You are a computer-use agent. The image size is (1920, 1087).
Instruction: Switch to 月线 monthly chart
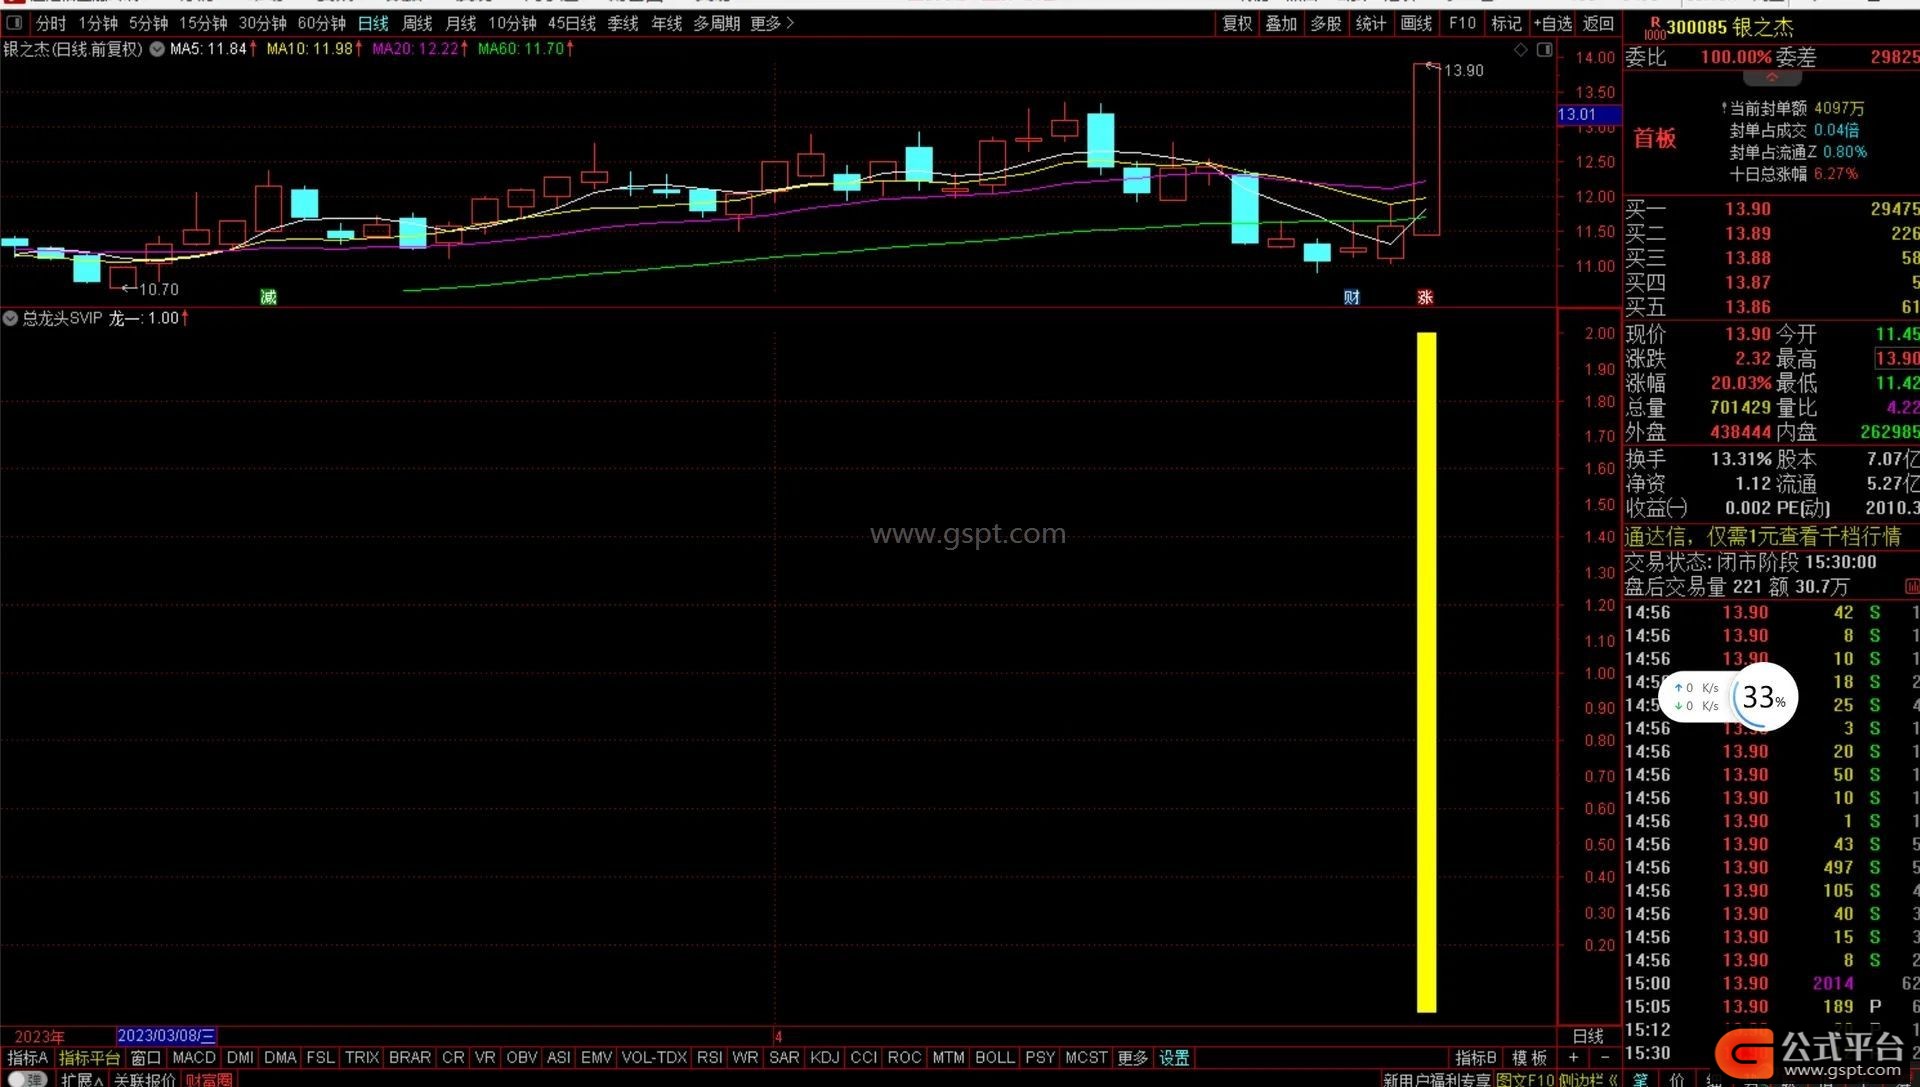point(461,23)
